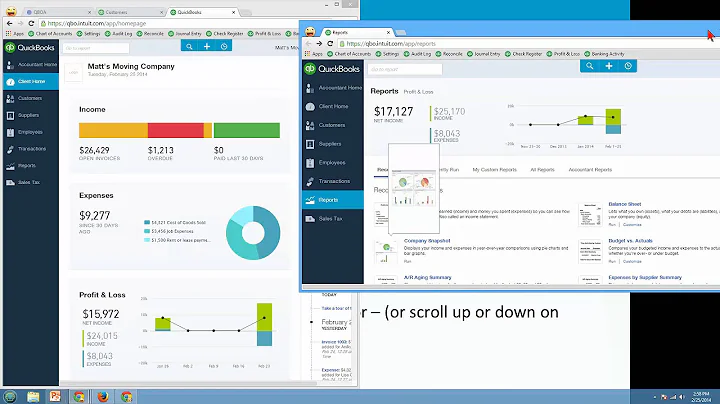
Task: Open PowerPoint from the Windows taskbar
Action: tap(55, 396)
